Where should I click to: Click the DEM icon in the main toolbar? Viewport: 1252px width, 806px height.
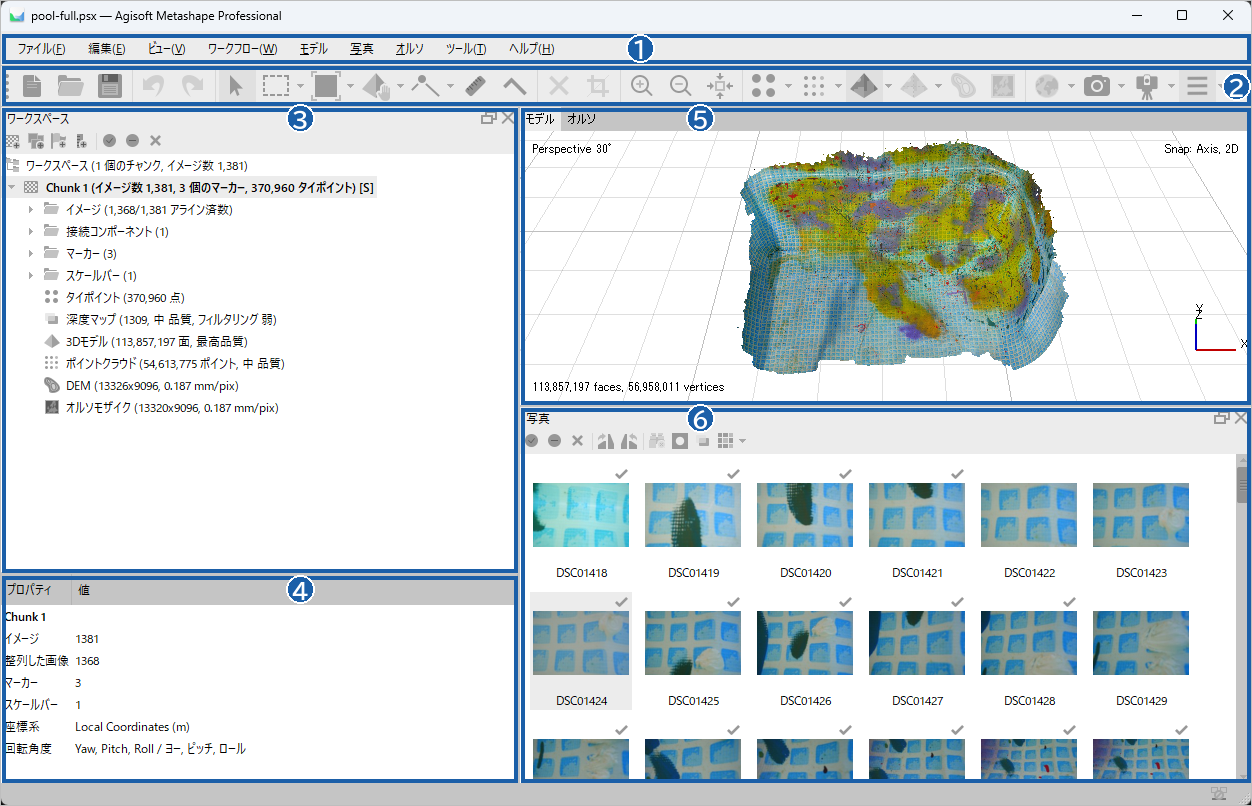point(963,86)
